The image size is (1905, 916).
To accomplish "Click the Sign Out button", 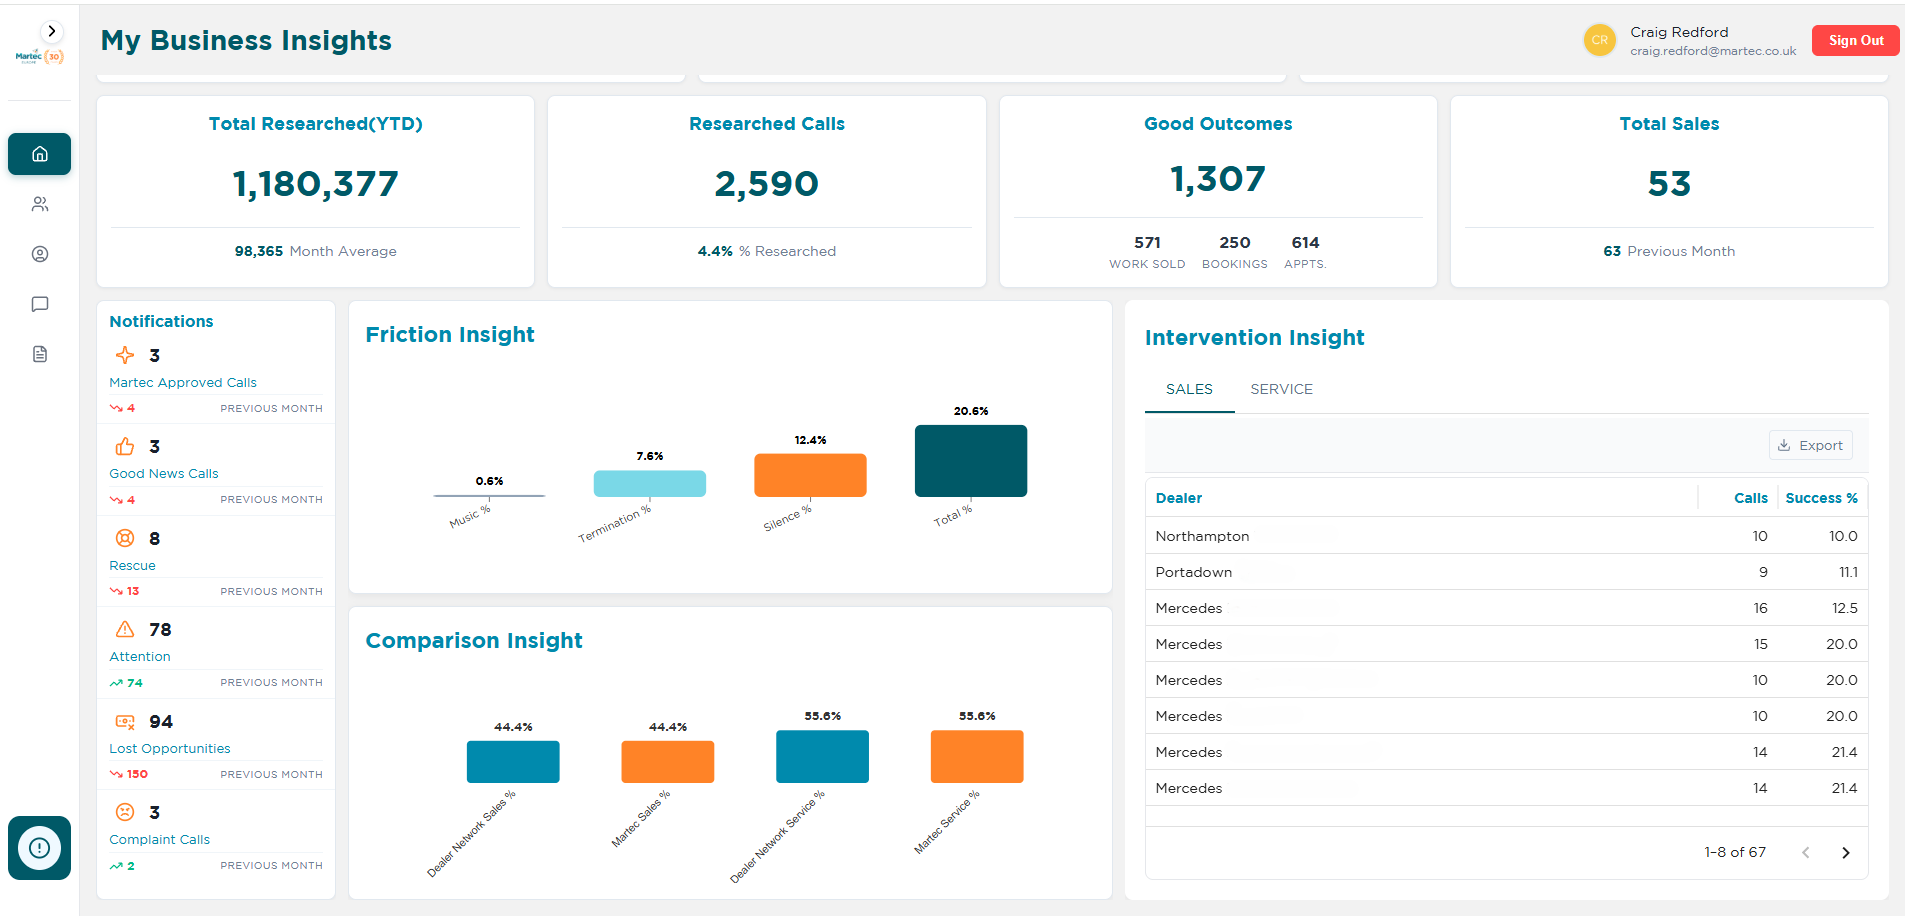I will pos(1855,40).
